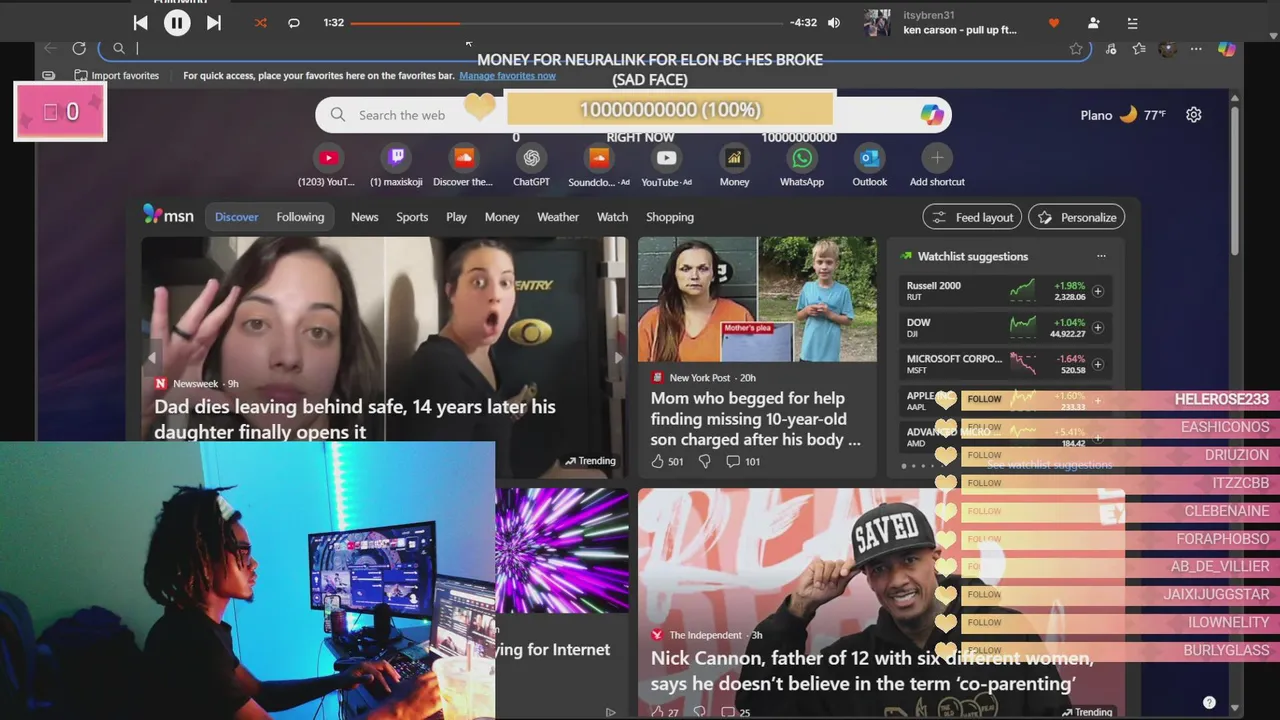Image resolution: width=1280 pixels, height=720 pixels.
Task: Go to previous slide of featured story
Action: (152, 357)
